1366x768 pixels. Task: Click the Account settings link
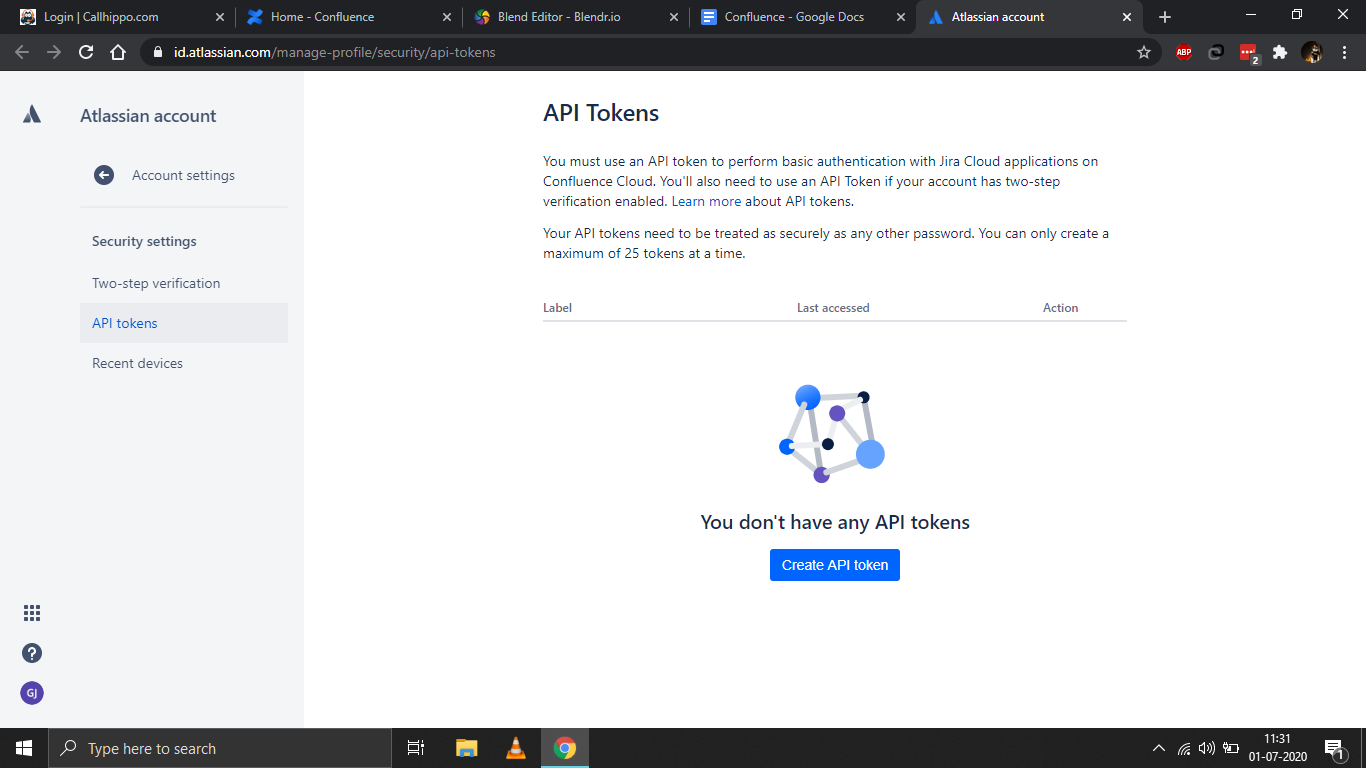coord(183,175)
